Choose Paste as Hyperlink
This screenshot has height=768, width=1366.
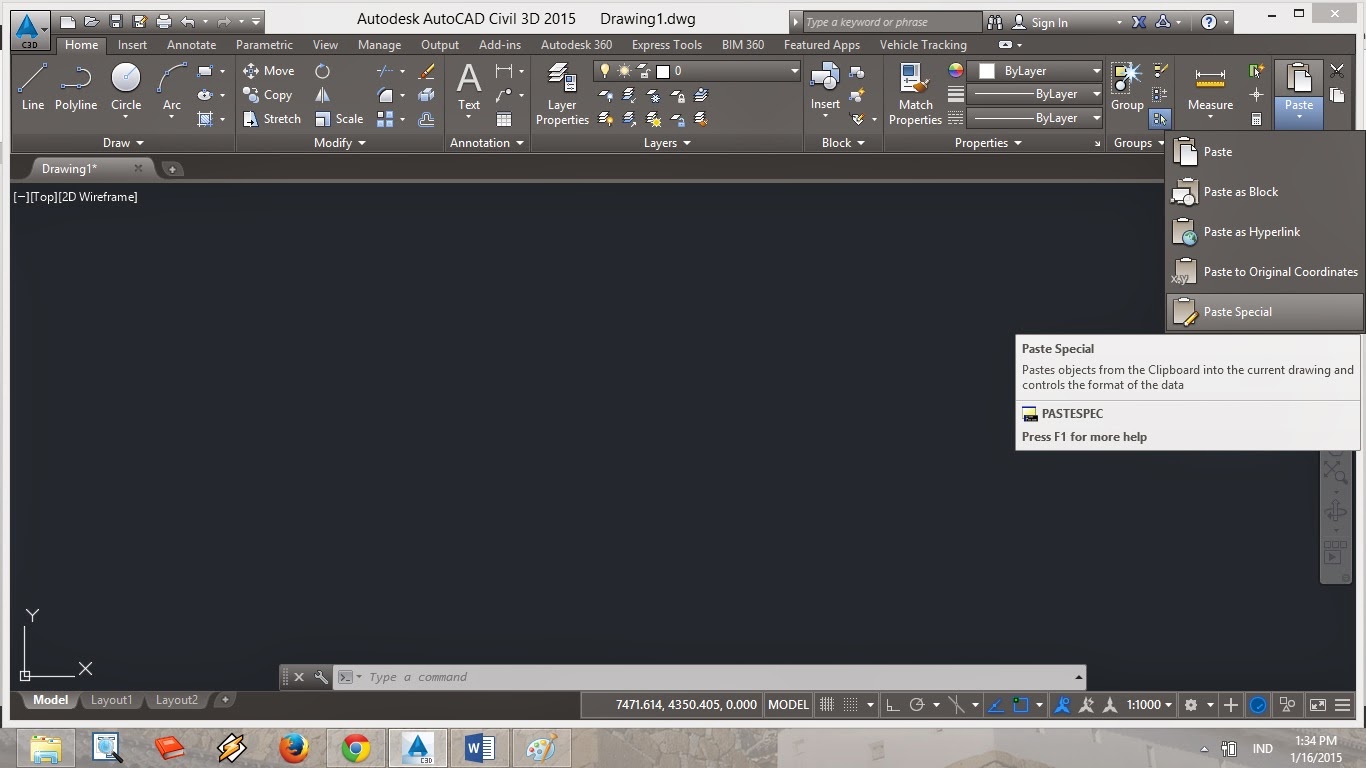(1265, 232)
